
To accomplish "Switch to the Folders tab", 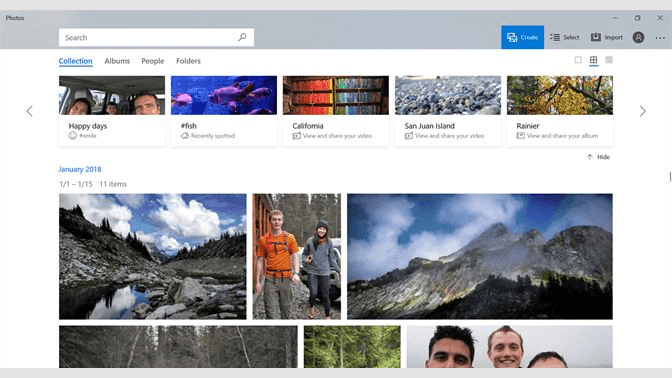I will coord(188,61).
